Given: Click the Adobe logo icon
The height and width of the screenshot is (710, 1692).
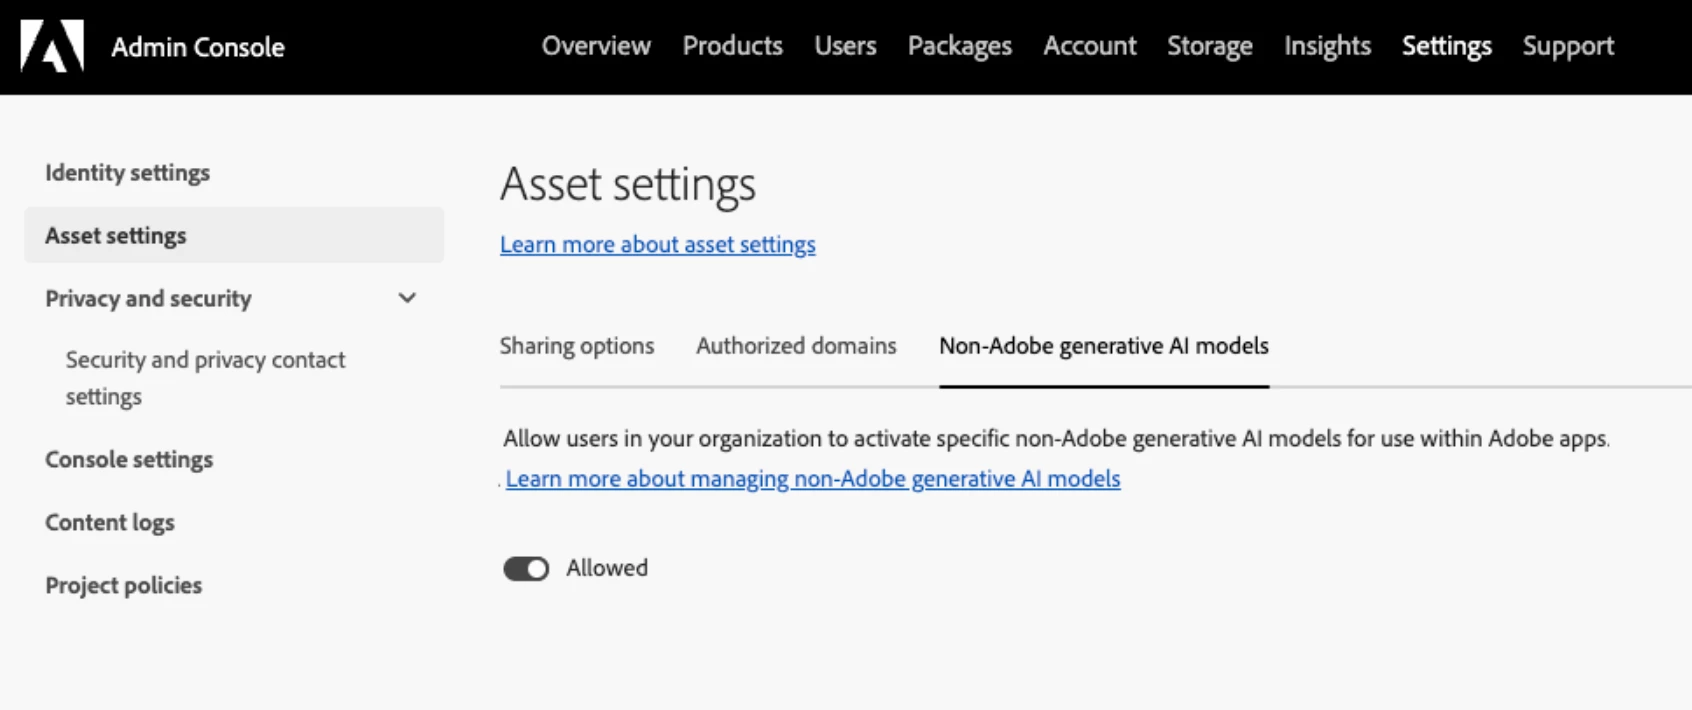Looking at the screenshot, I should [52, 46].
